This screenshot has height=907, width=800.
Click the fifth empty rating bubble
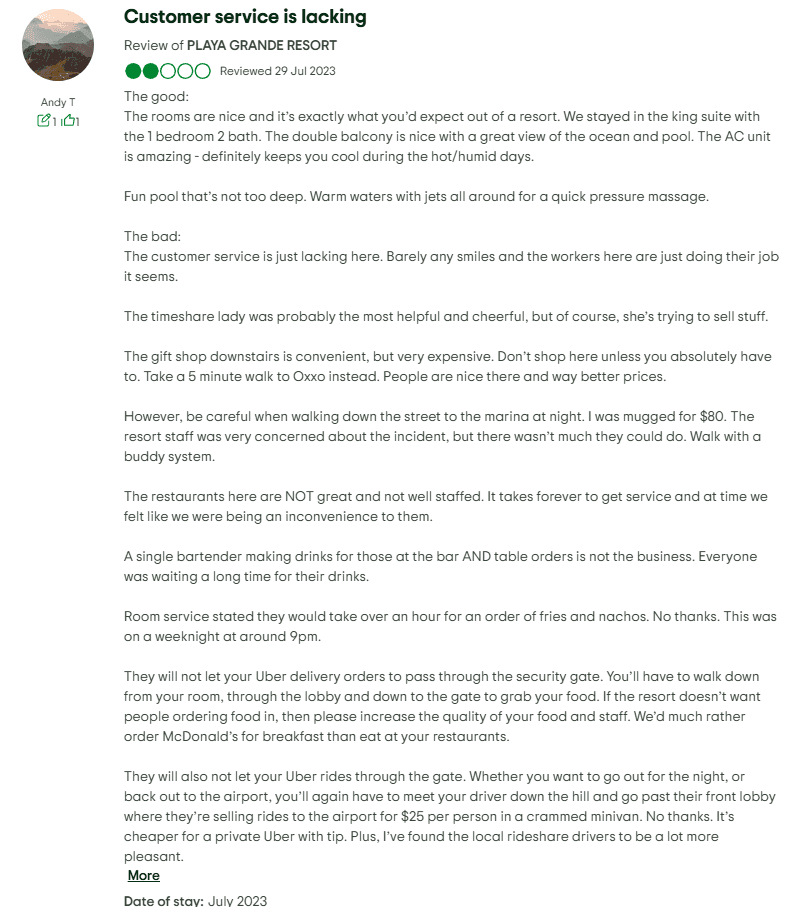(x=202, y=71)
